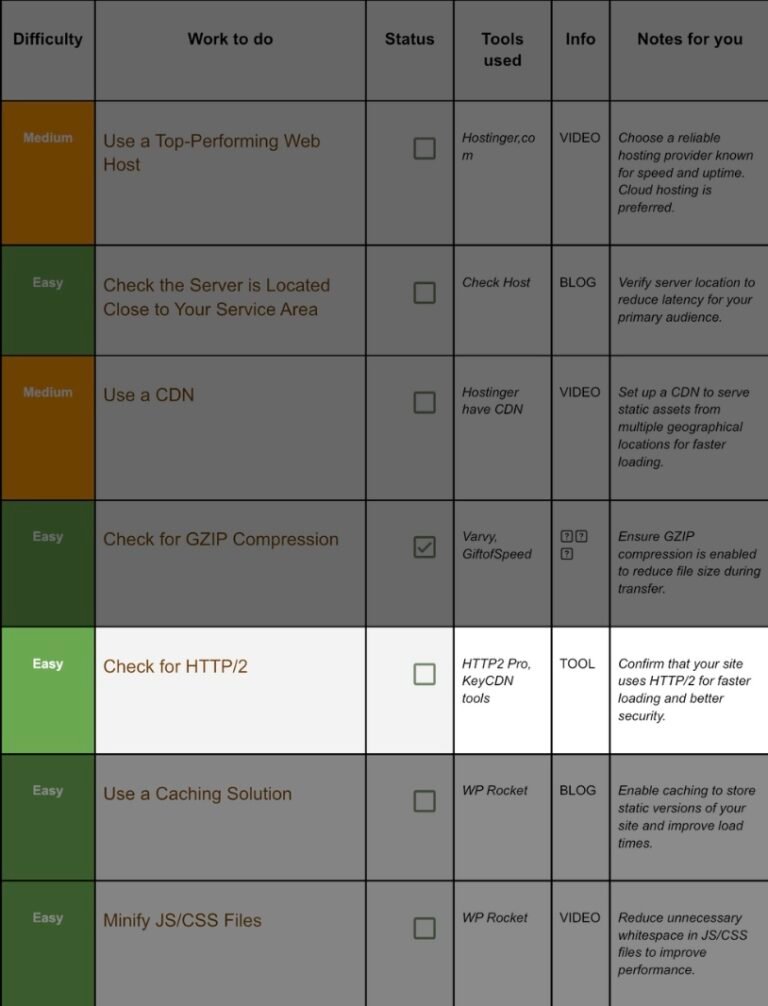This screenshot has height=1006, width=768.
Task: Toggle the Use a CDN checkbox
Action: click(x=424, y=402)
